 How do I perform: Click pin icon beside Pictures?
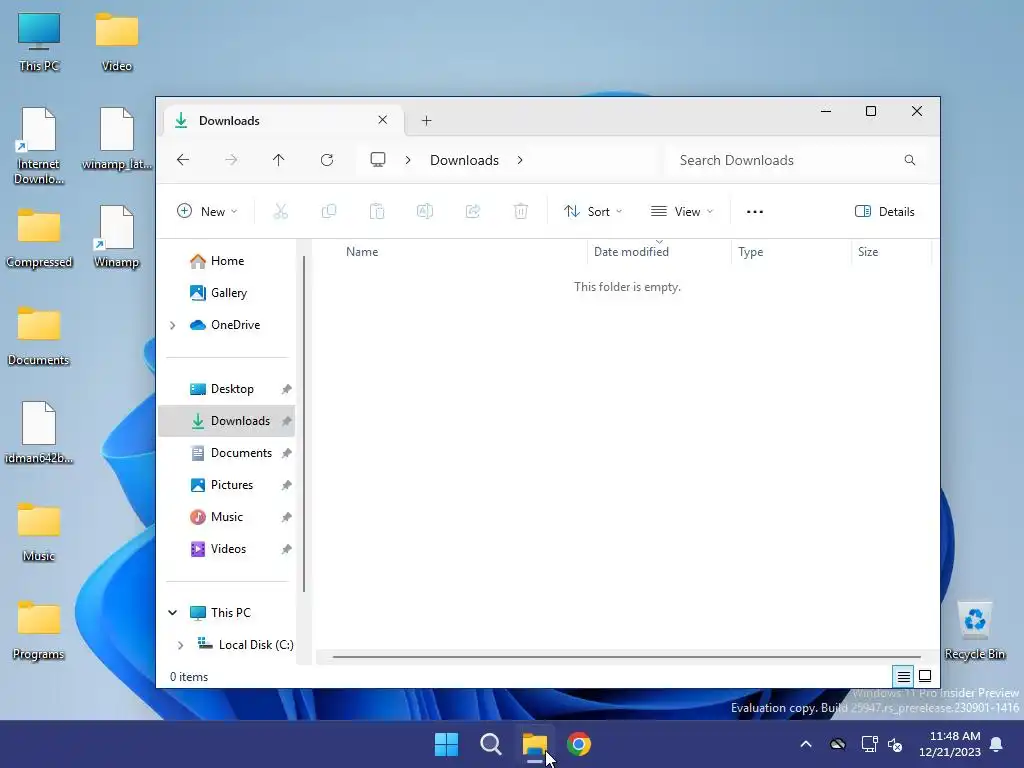286,485
